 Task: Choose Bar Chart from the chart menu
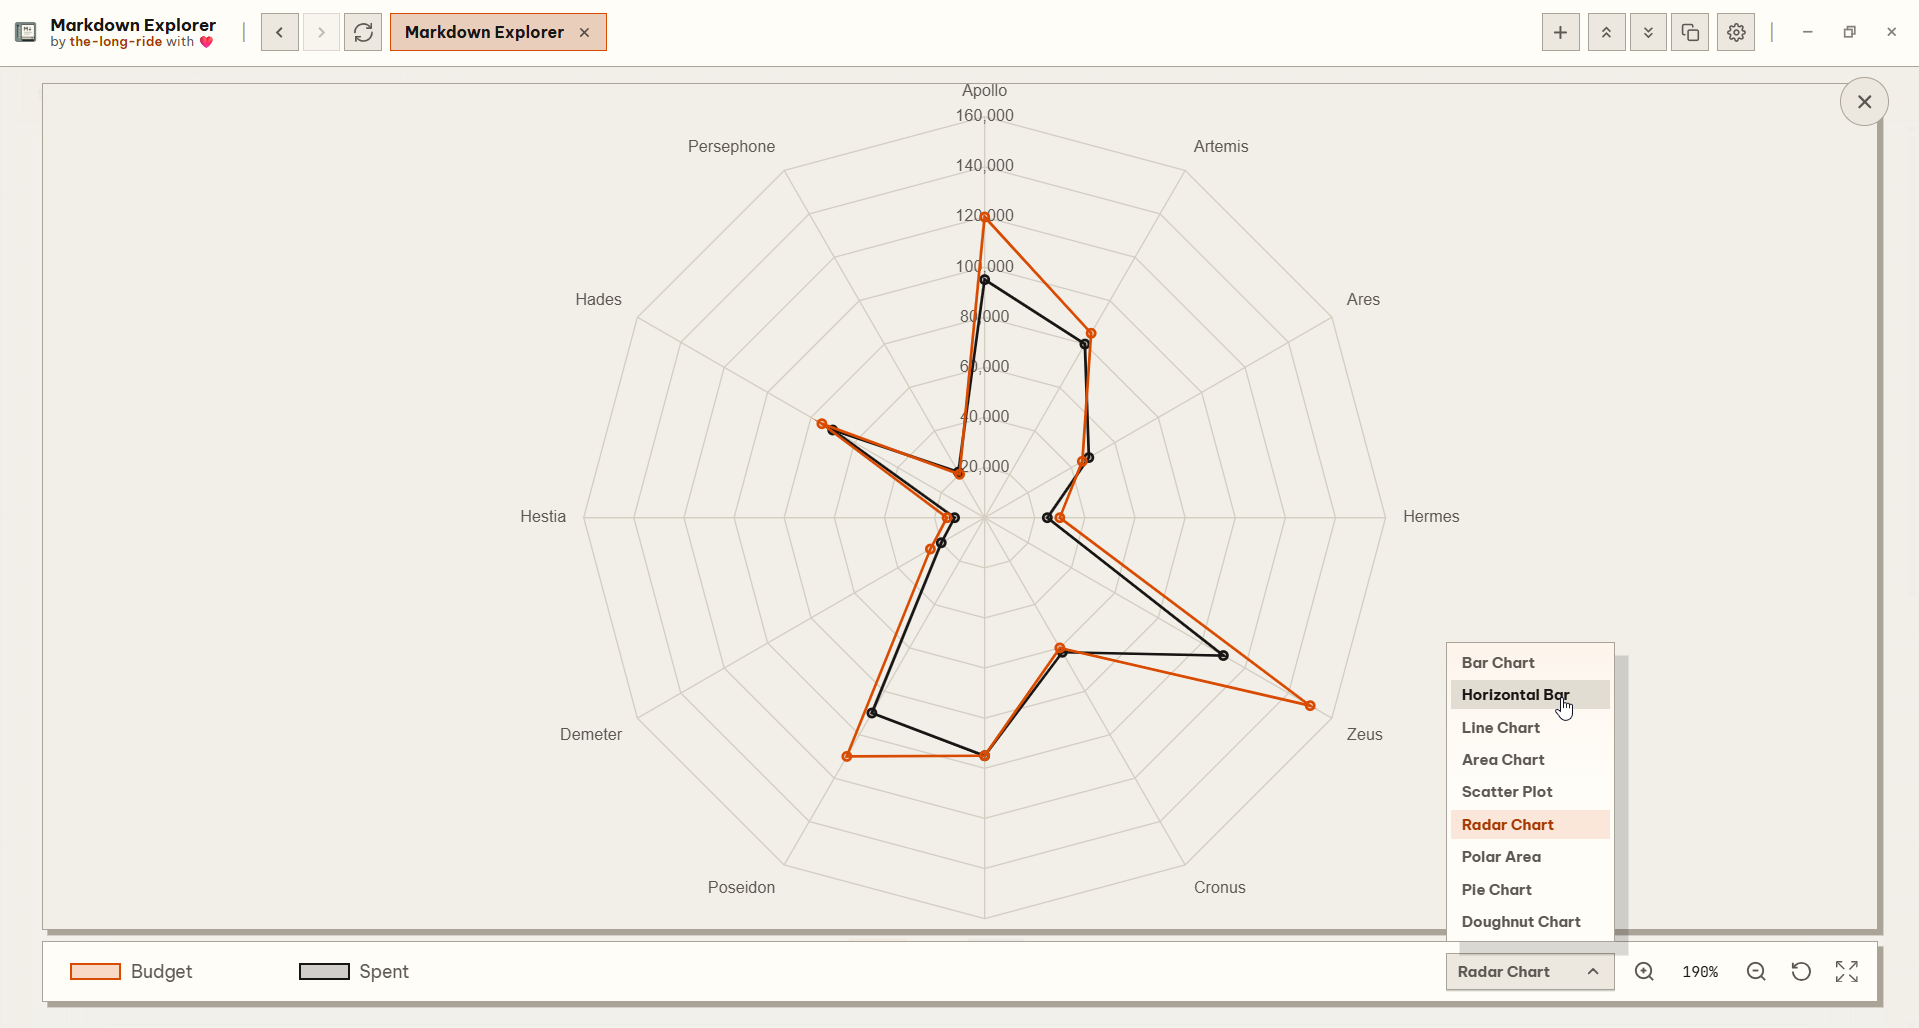(x=1530, y=662)
